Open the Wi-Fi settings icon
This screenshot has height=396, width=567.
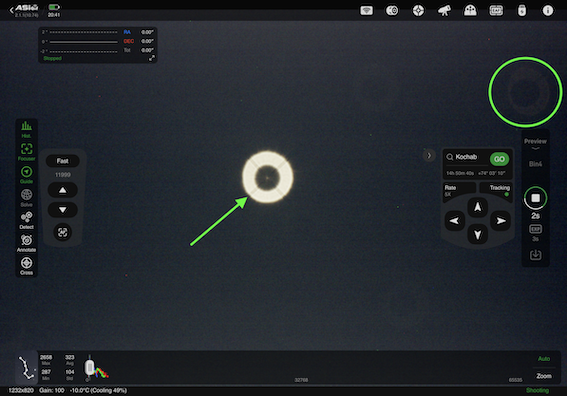pyautogui.click(x=366, y=10)
